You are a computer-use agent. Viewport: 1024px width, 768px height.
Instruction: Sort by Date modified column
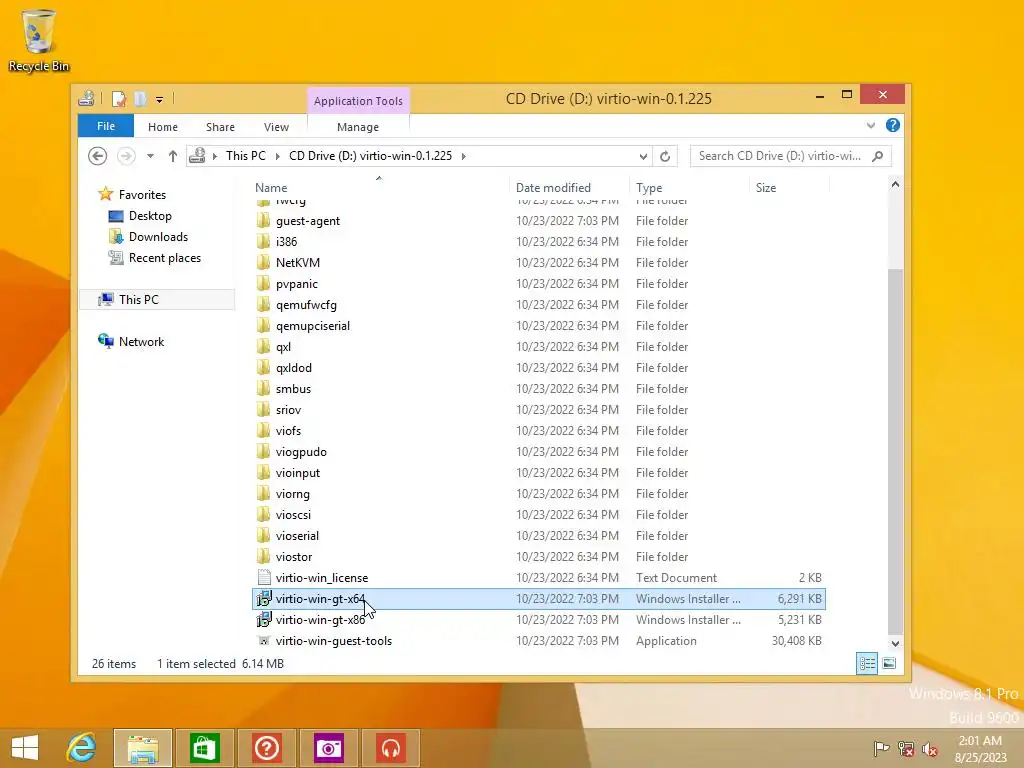[x=553, y=187]
